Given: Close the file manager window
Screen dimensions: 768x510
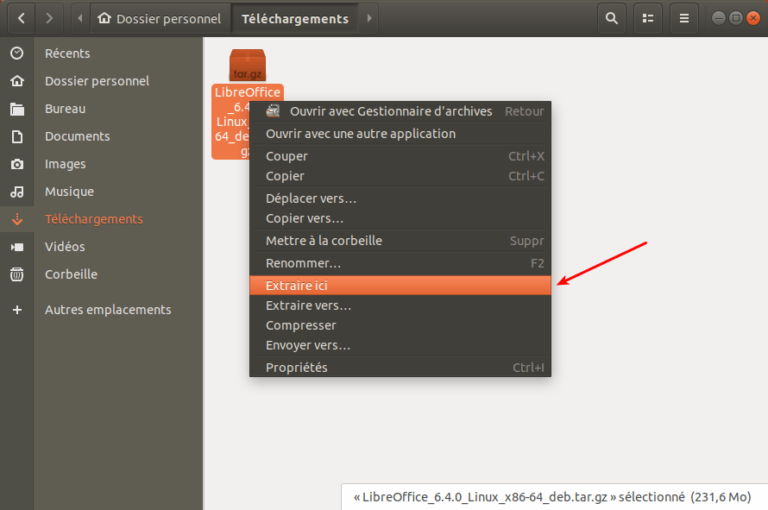Looking at the screenshot, I should point(753,18).
